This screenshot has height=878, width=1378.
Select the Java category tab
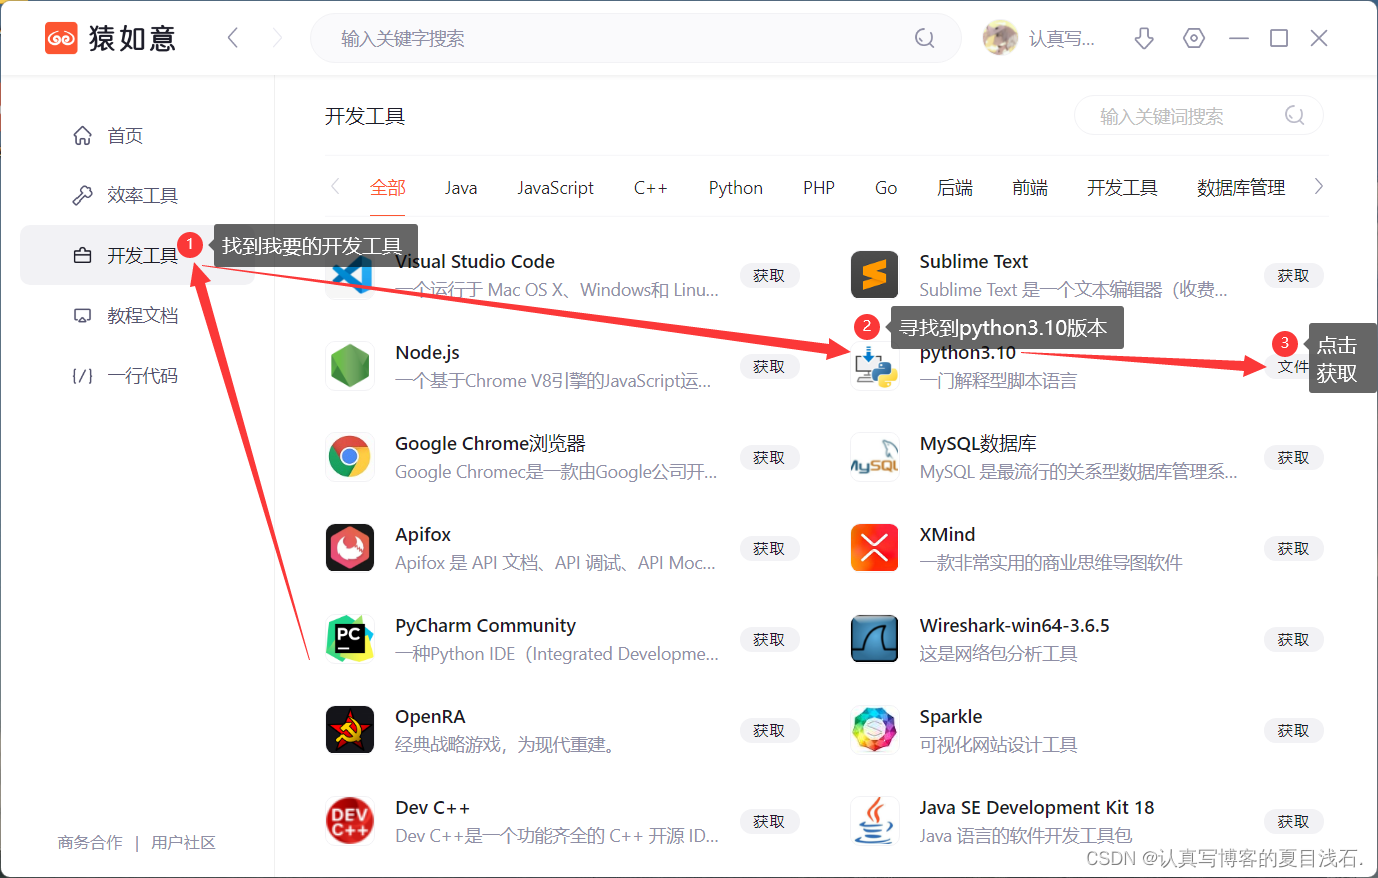coord(461,188)
